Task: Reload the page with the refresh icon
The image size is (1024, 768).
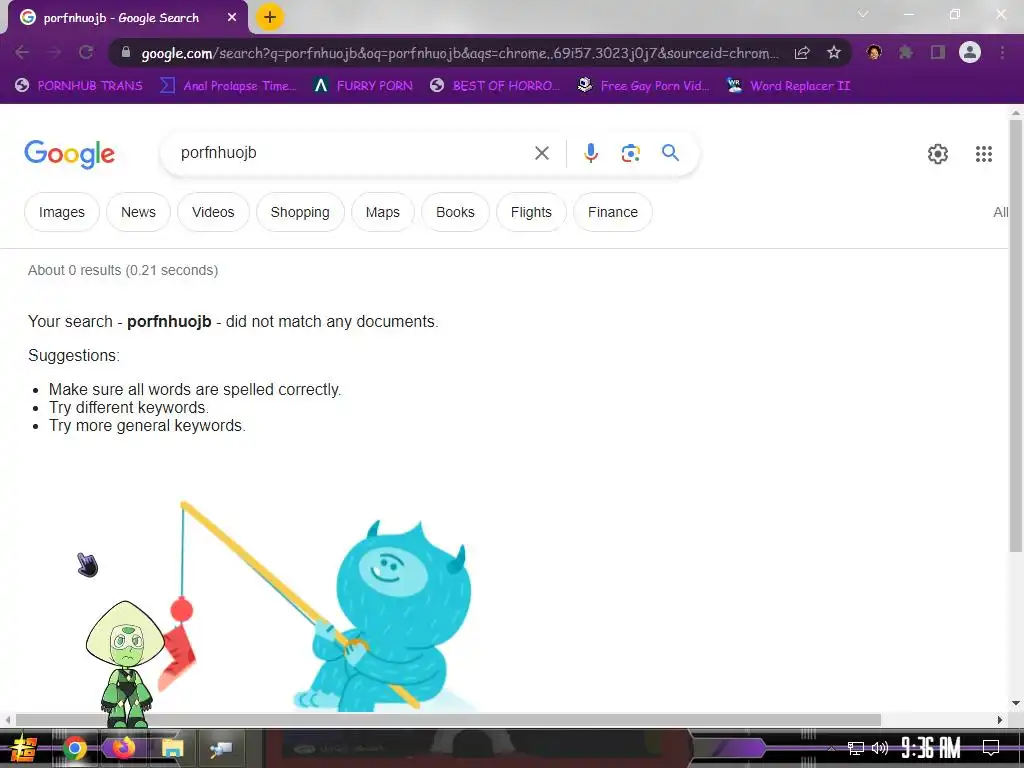Action: 86,52
